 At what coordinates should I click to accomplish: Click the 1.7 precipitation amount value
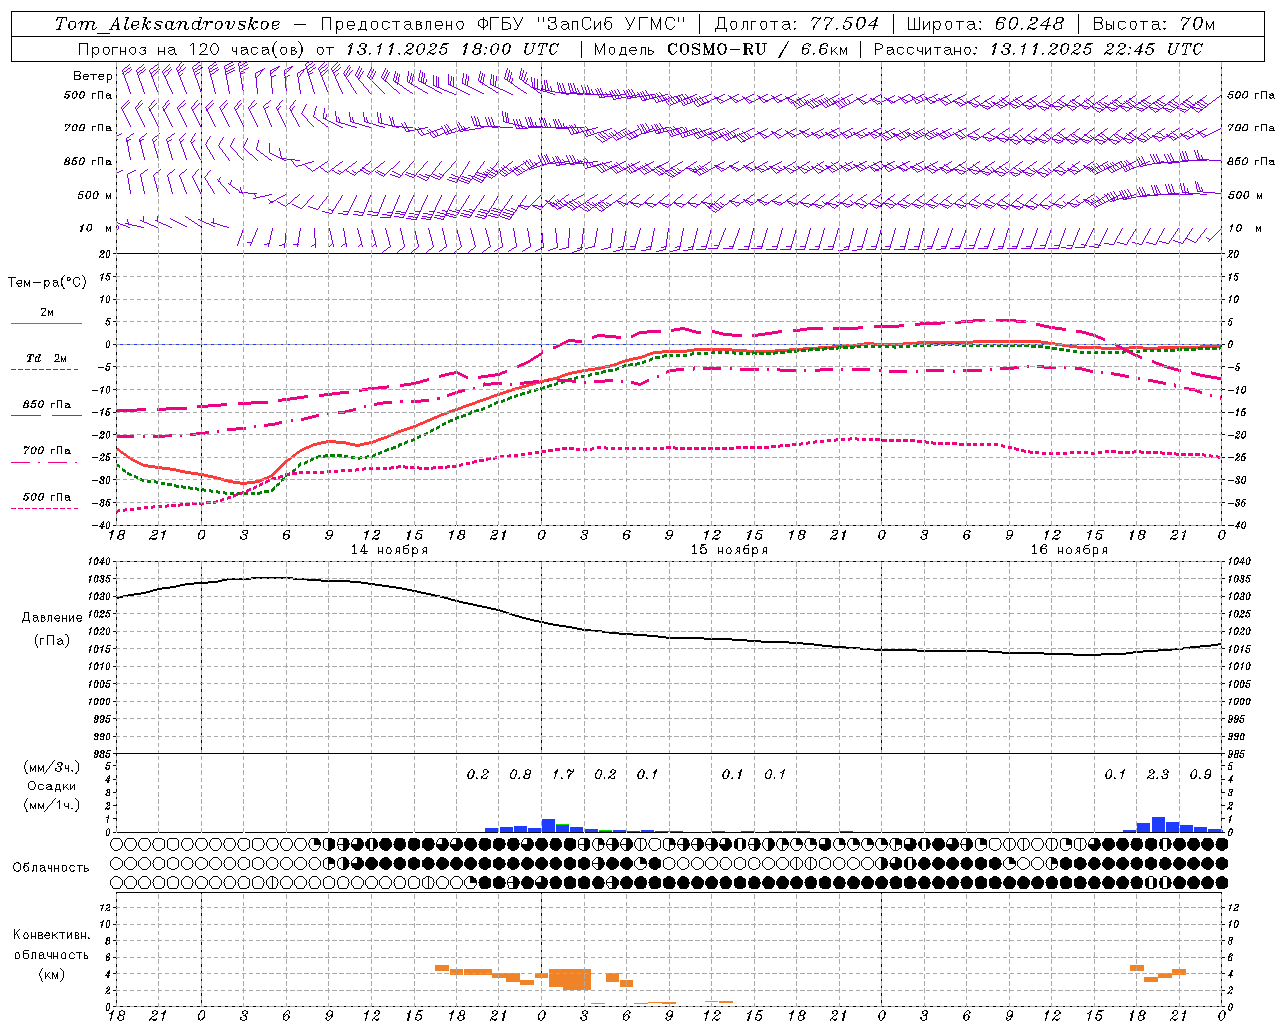point(563,775)
